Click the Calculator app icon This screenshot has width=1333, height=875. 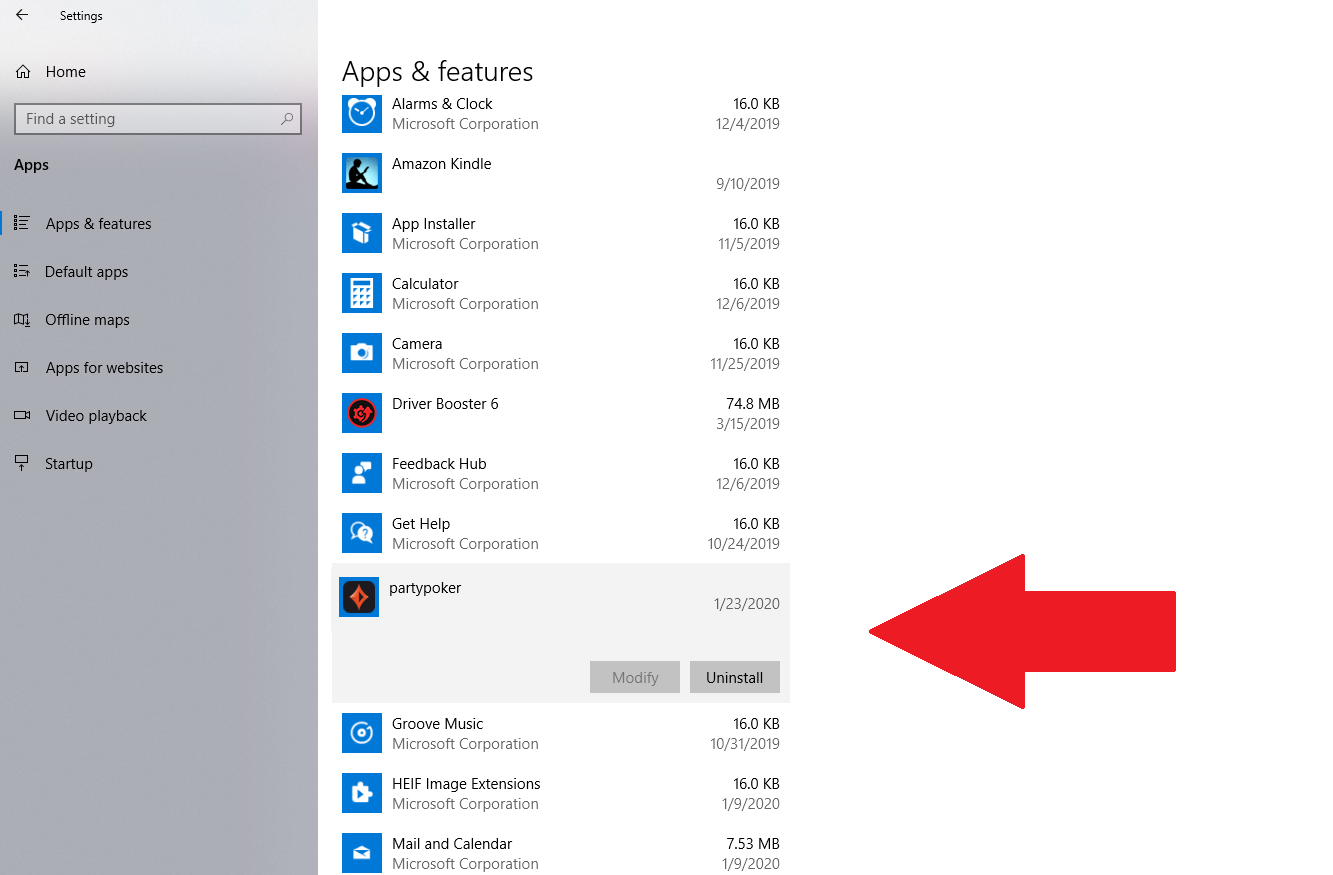tap(361, 293)
